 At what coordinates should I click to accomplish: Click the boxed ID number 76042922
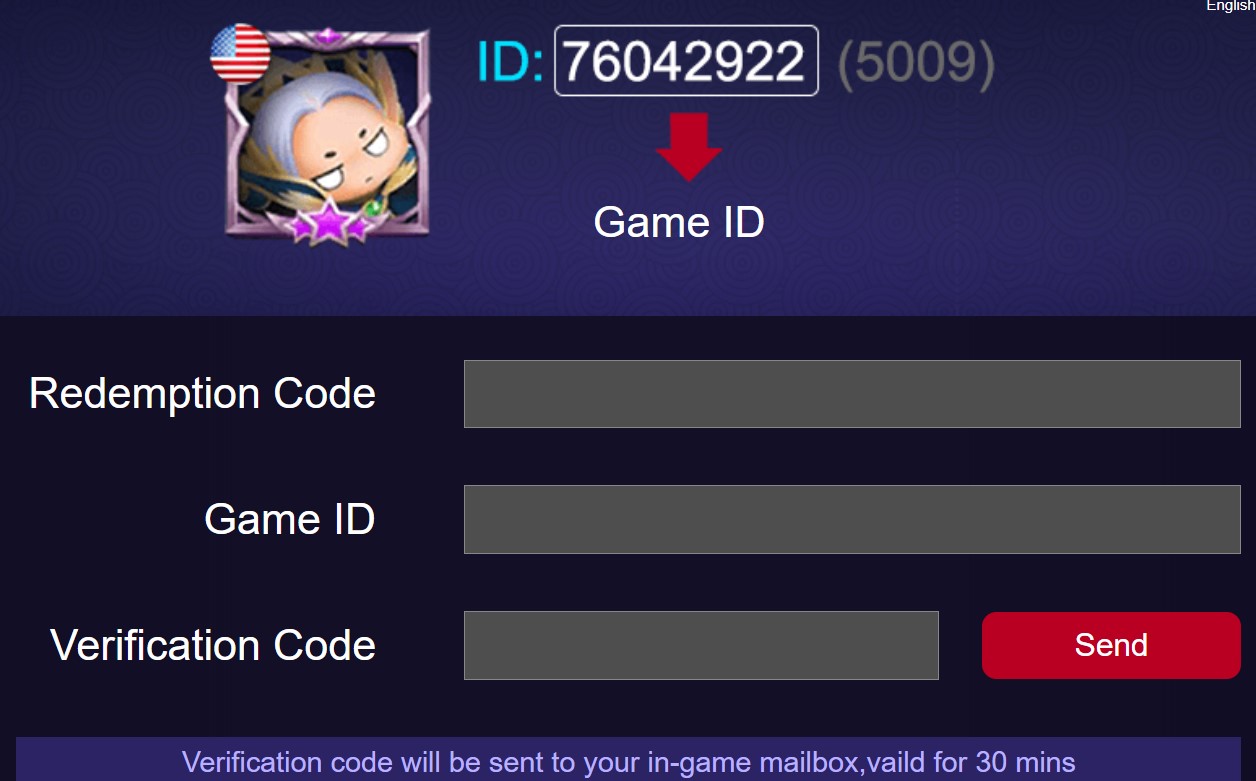686,61
